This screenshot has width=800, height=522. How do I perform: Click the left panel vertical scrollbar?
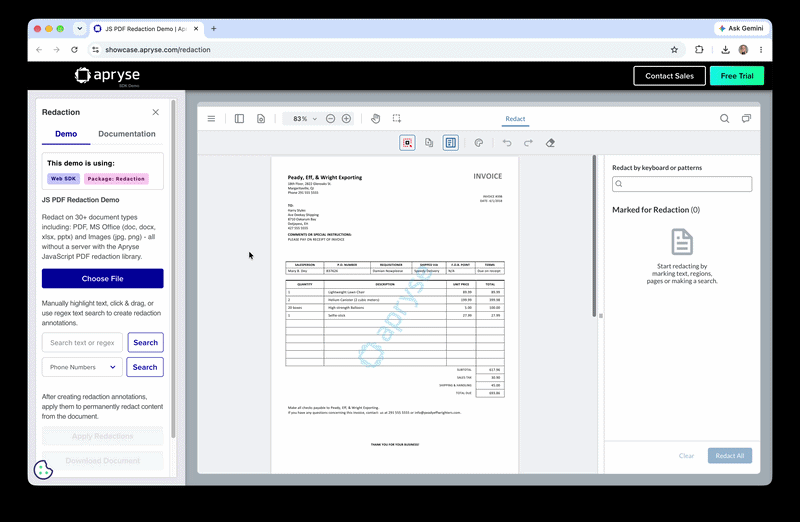tap(173, 269)
